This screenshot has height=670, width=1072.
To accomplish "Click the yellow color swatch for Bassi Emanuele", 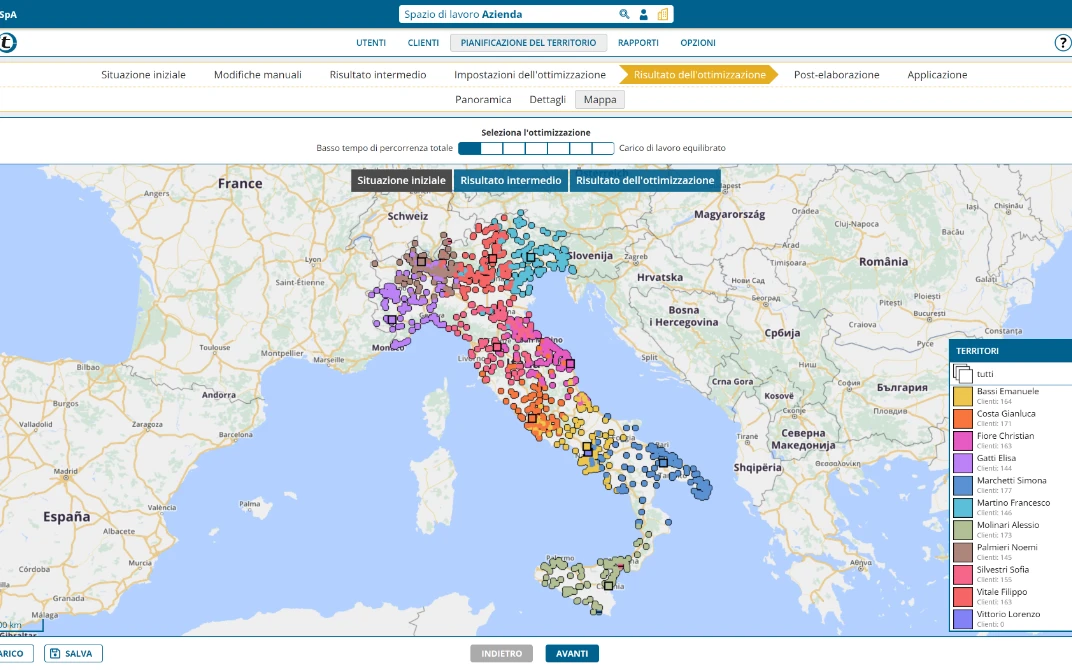I will click(961, 394).
